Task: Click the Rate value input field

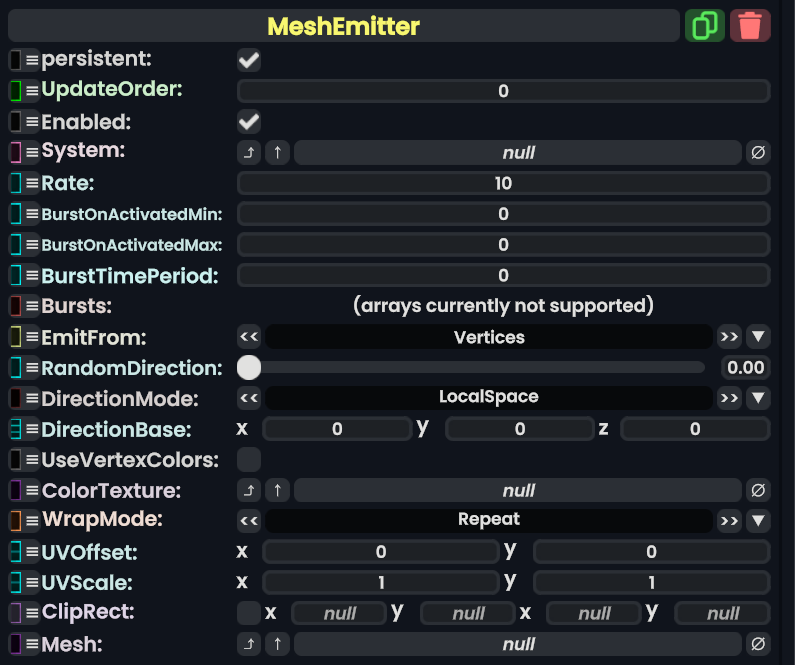Action: (x=503, y=183)
